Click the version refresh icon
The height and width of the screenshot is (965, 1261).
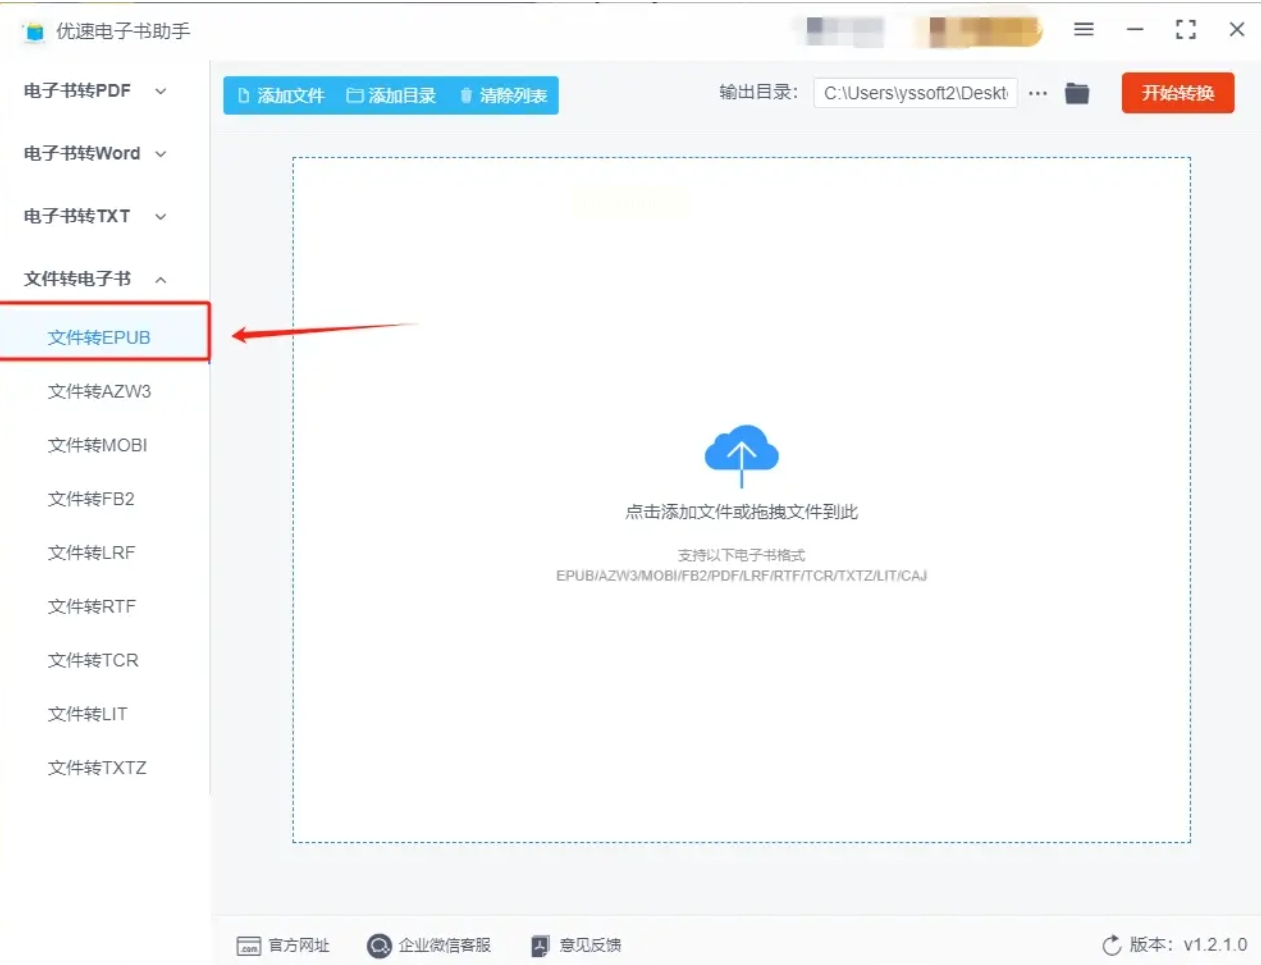pos(1111,945)
